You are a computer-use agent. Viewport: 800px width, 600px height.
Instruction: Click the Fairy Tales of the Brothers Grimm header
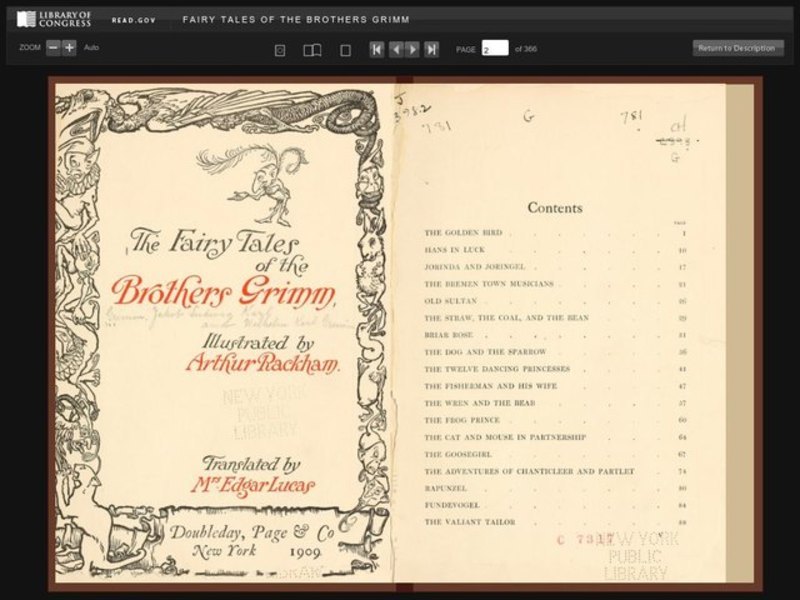click(x=298, y=16)
